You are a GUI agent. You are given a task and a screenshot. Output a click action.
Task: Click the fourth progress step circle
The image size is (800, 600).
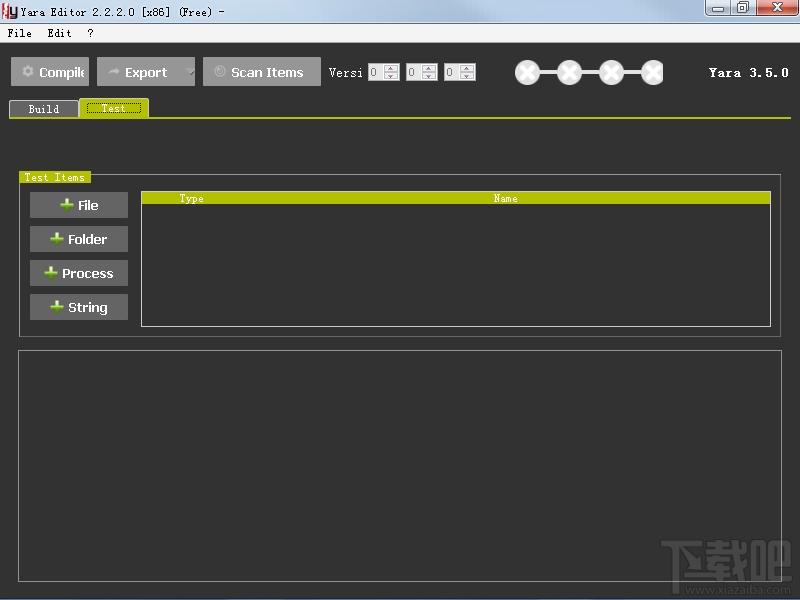(x=652, y=72)
